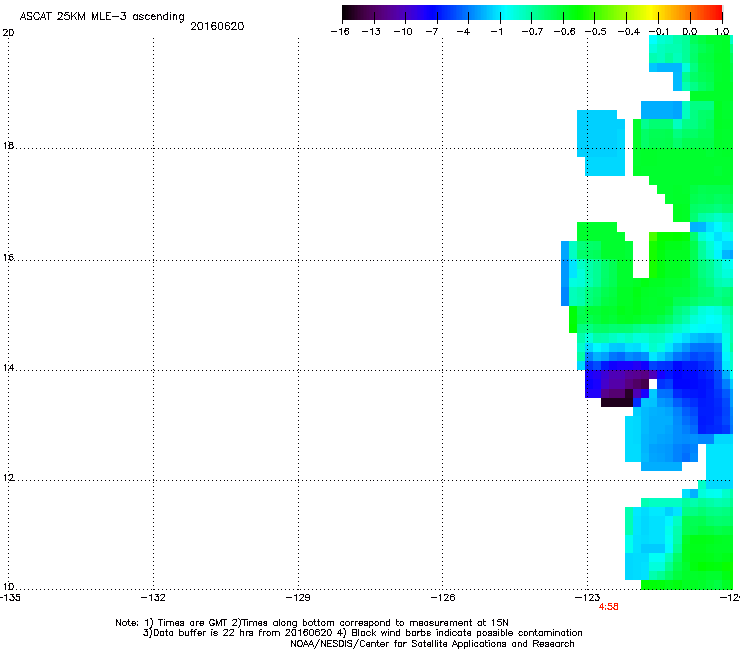Click longitude axis label -132

tap(153, 598)
